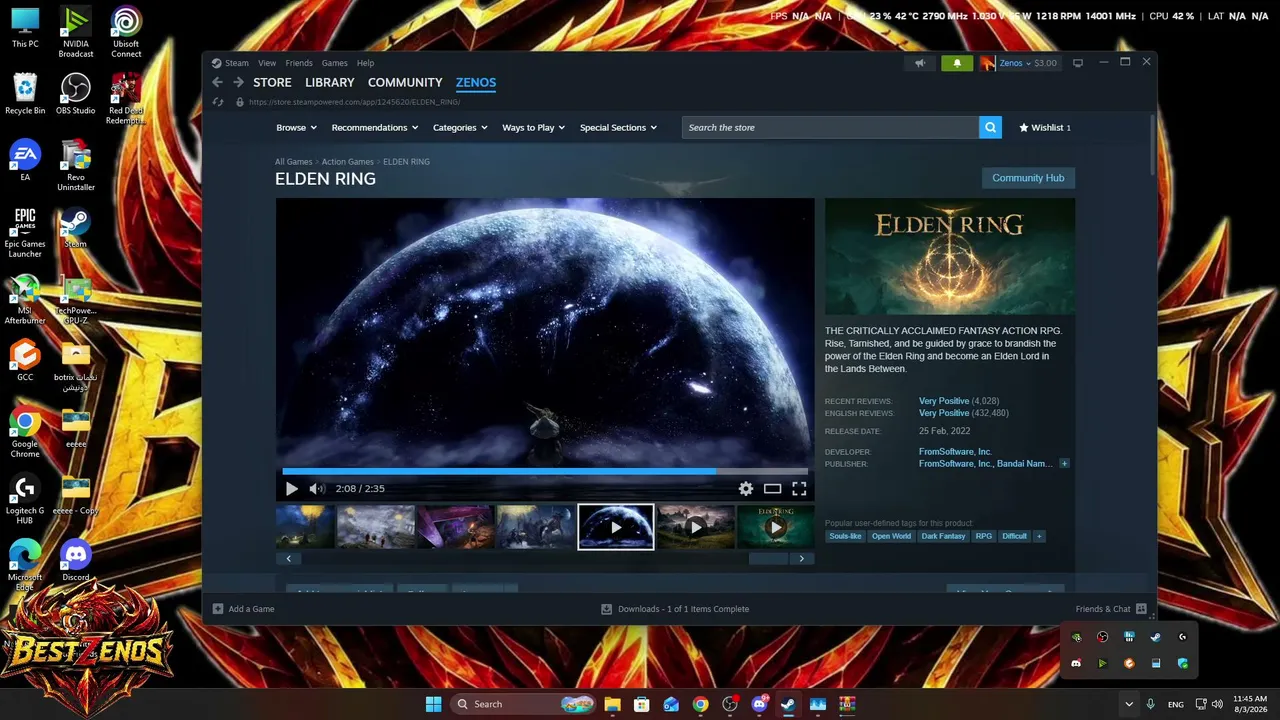This screenshot has width=1280, height=720.
Task: Expand the Special Sections dropdown
Action: pos(618,128)
